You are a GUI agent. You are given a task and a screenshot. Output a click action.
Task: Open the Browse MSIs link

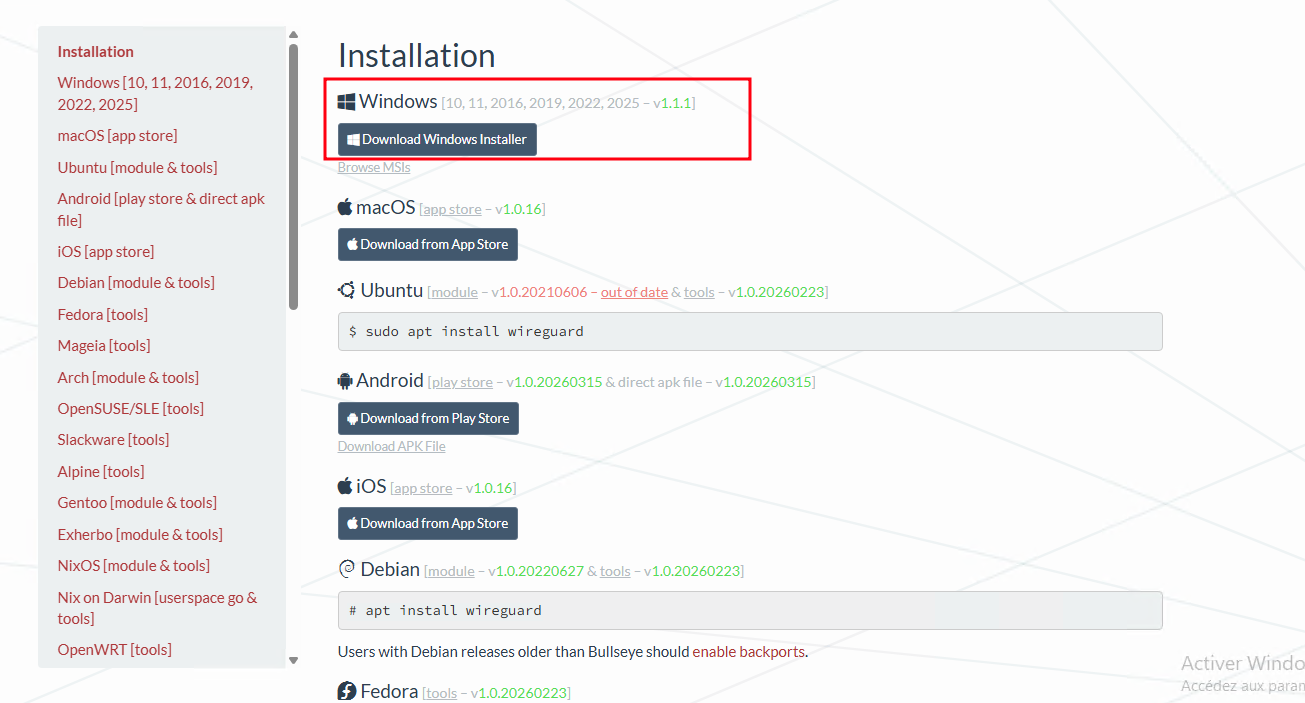374,168
